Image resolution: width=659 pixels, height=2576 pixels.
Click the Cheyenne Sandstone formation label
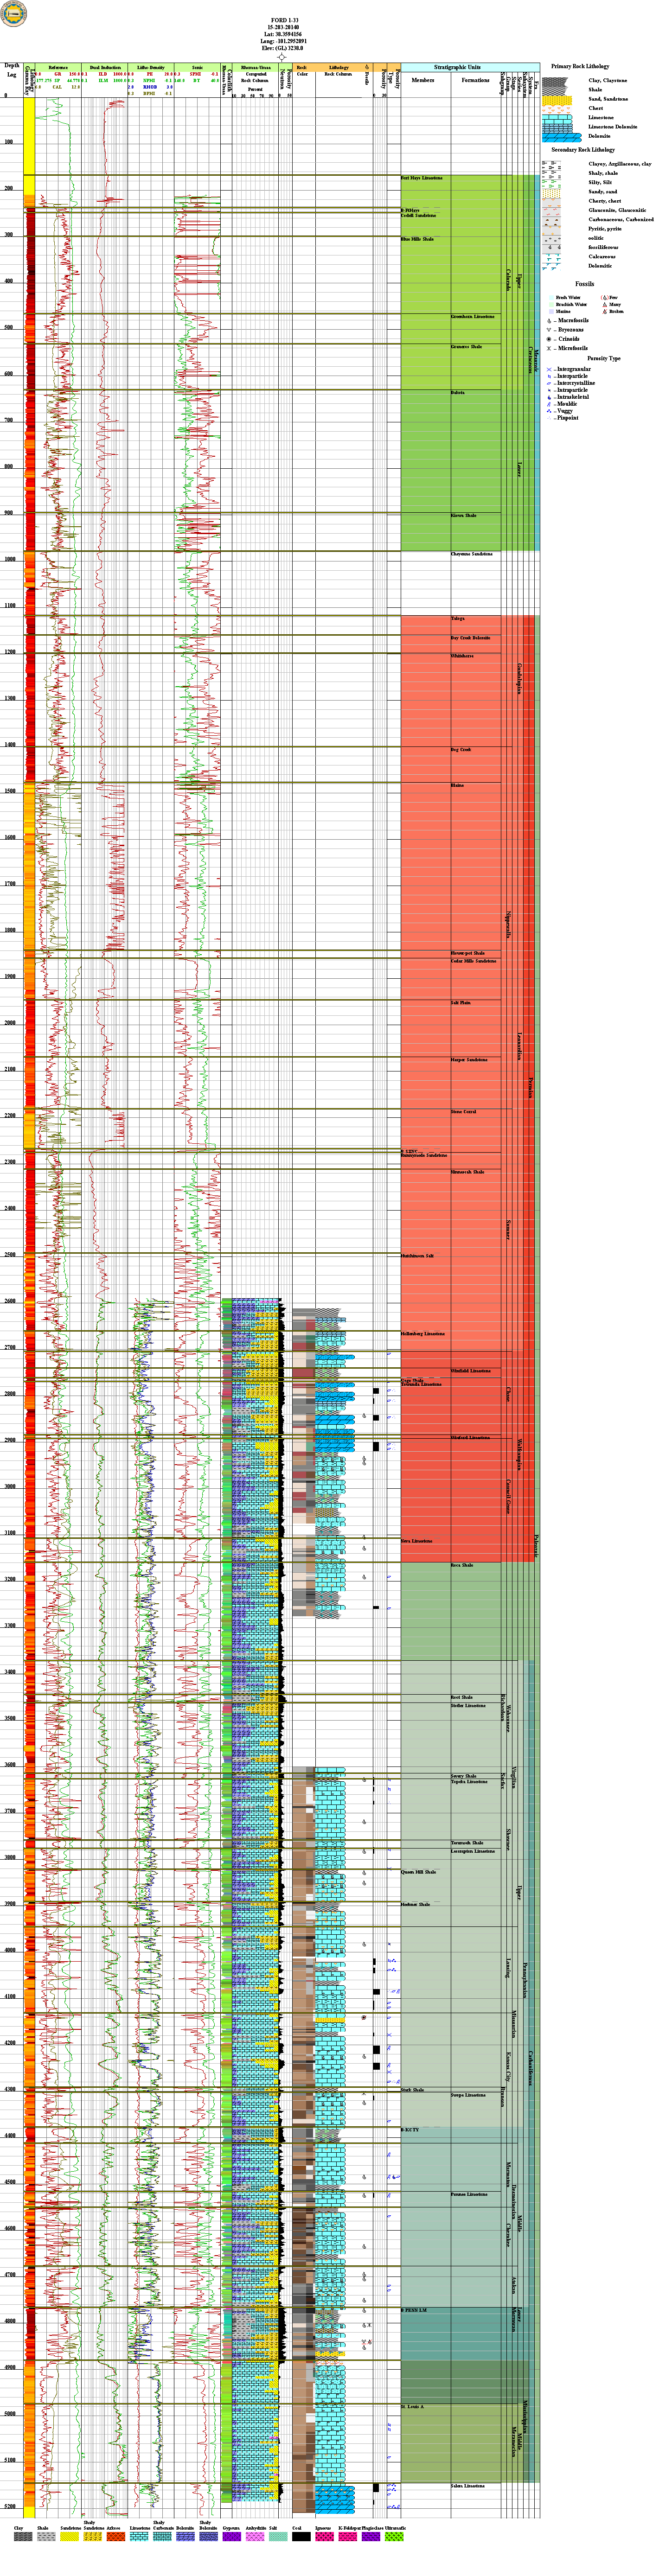(472, 554)
